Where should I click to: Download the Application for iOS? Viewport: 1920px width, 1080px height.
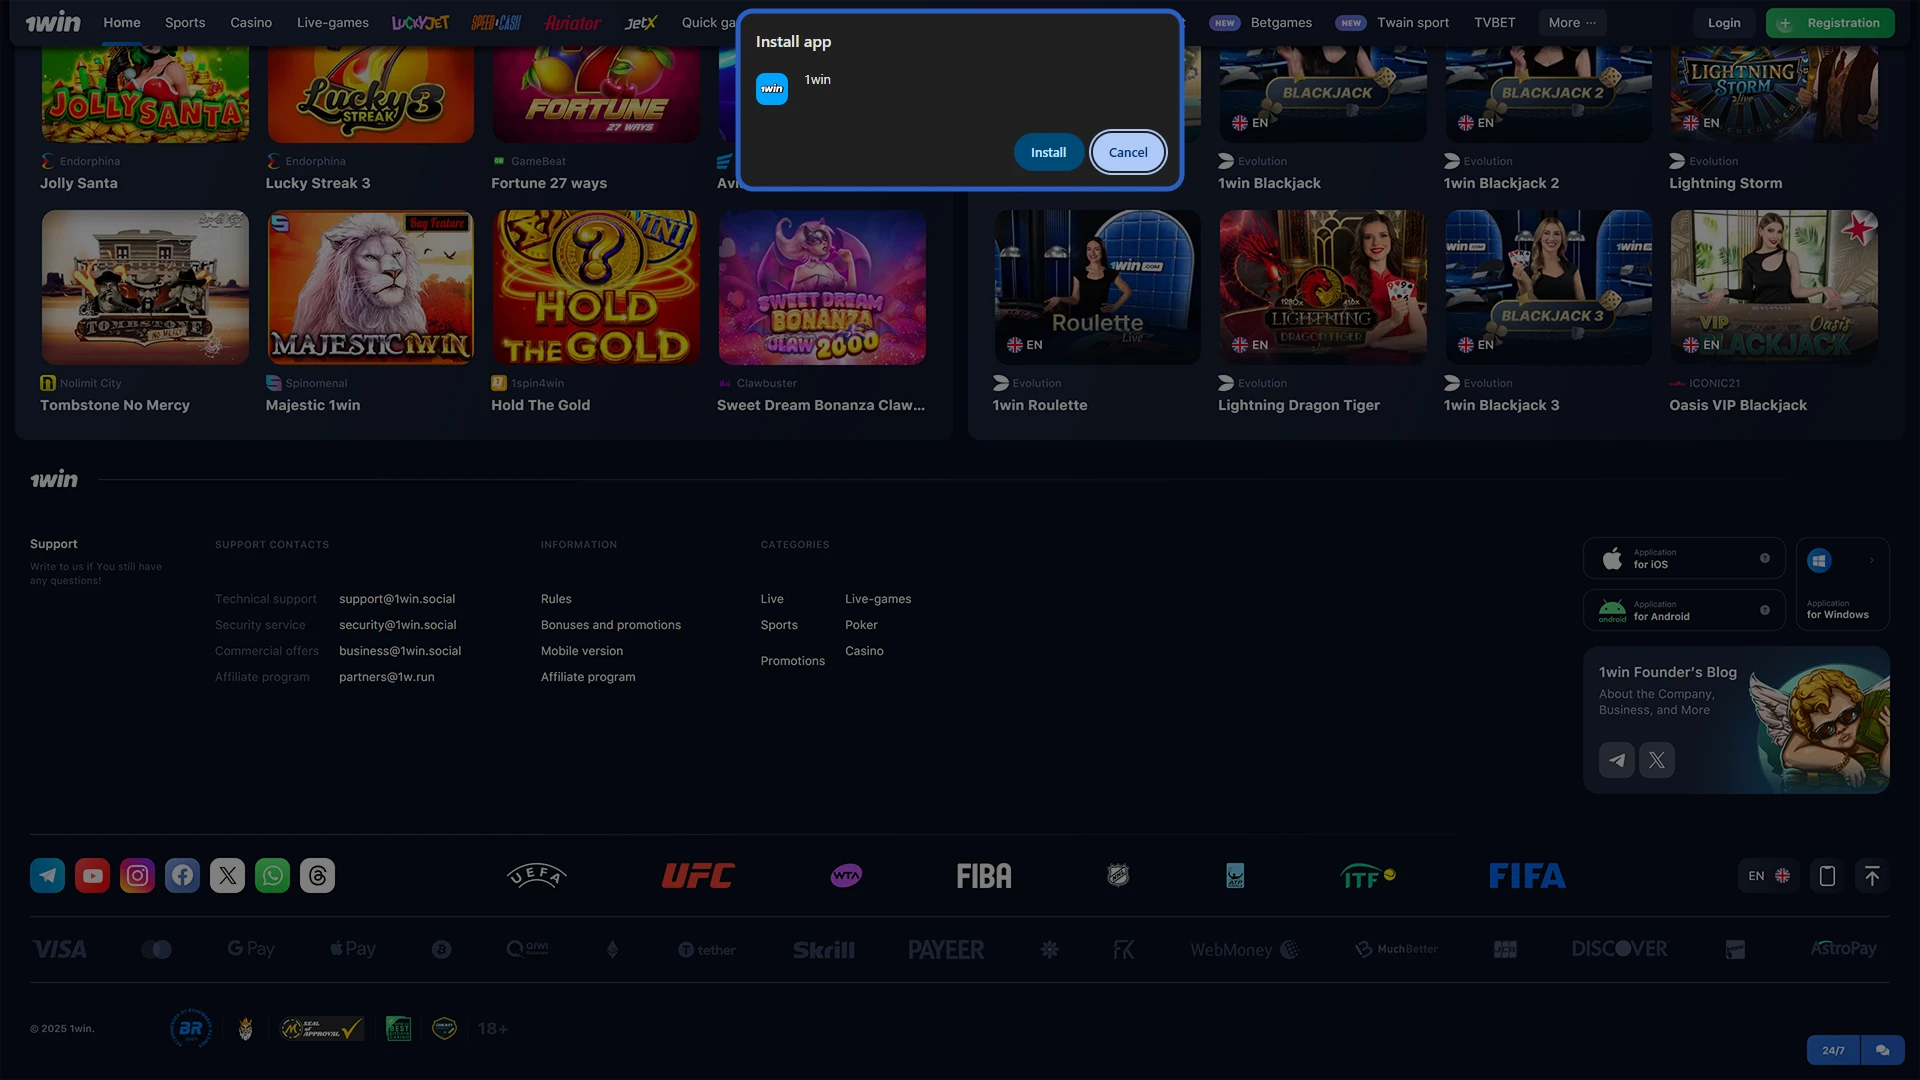[1684, 558]
